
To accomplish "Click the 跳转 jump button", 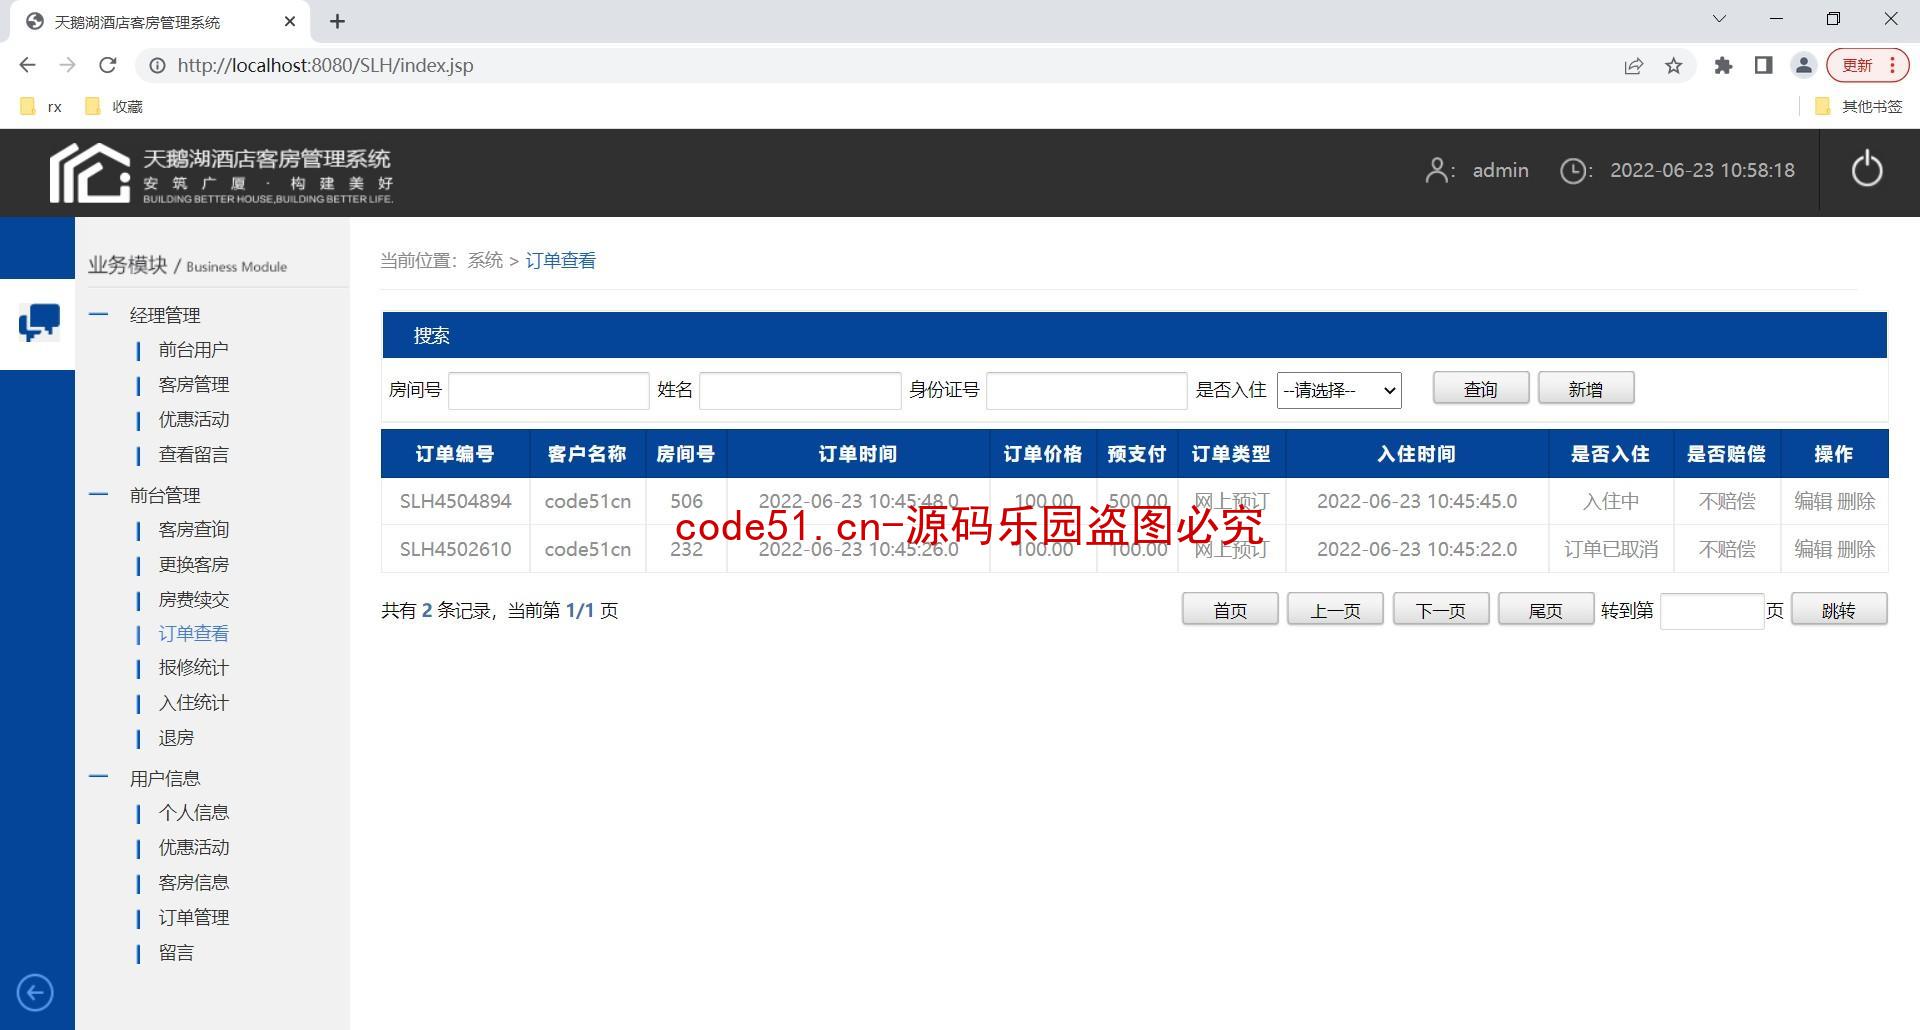I will [x=1839, y=610].
